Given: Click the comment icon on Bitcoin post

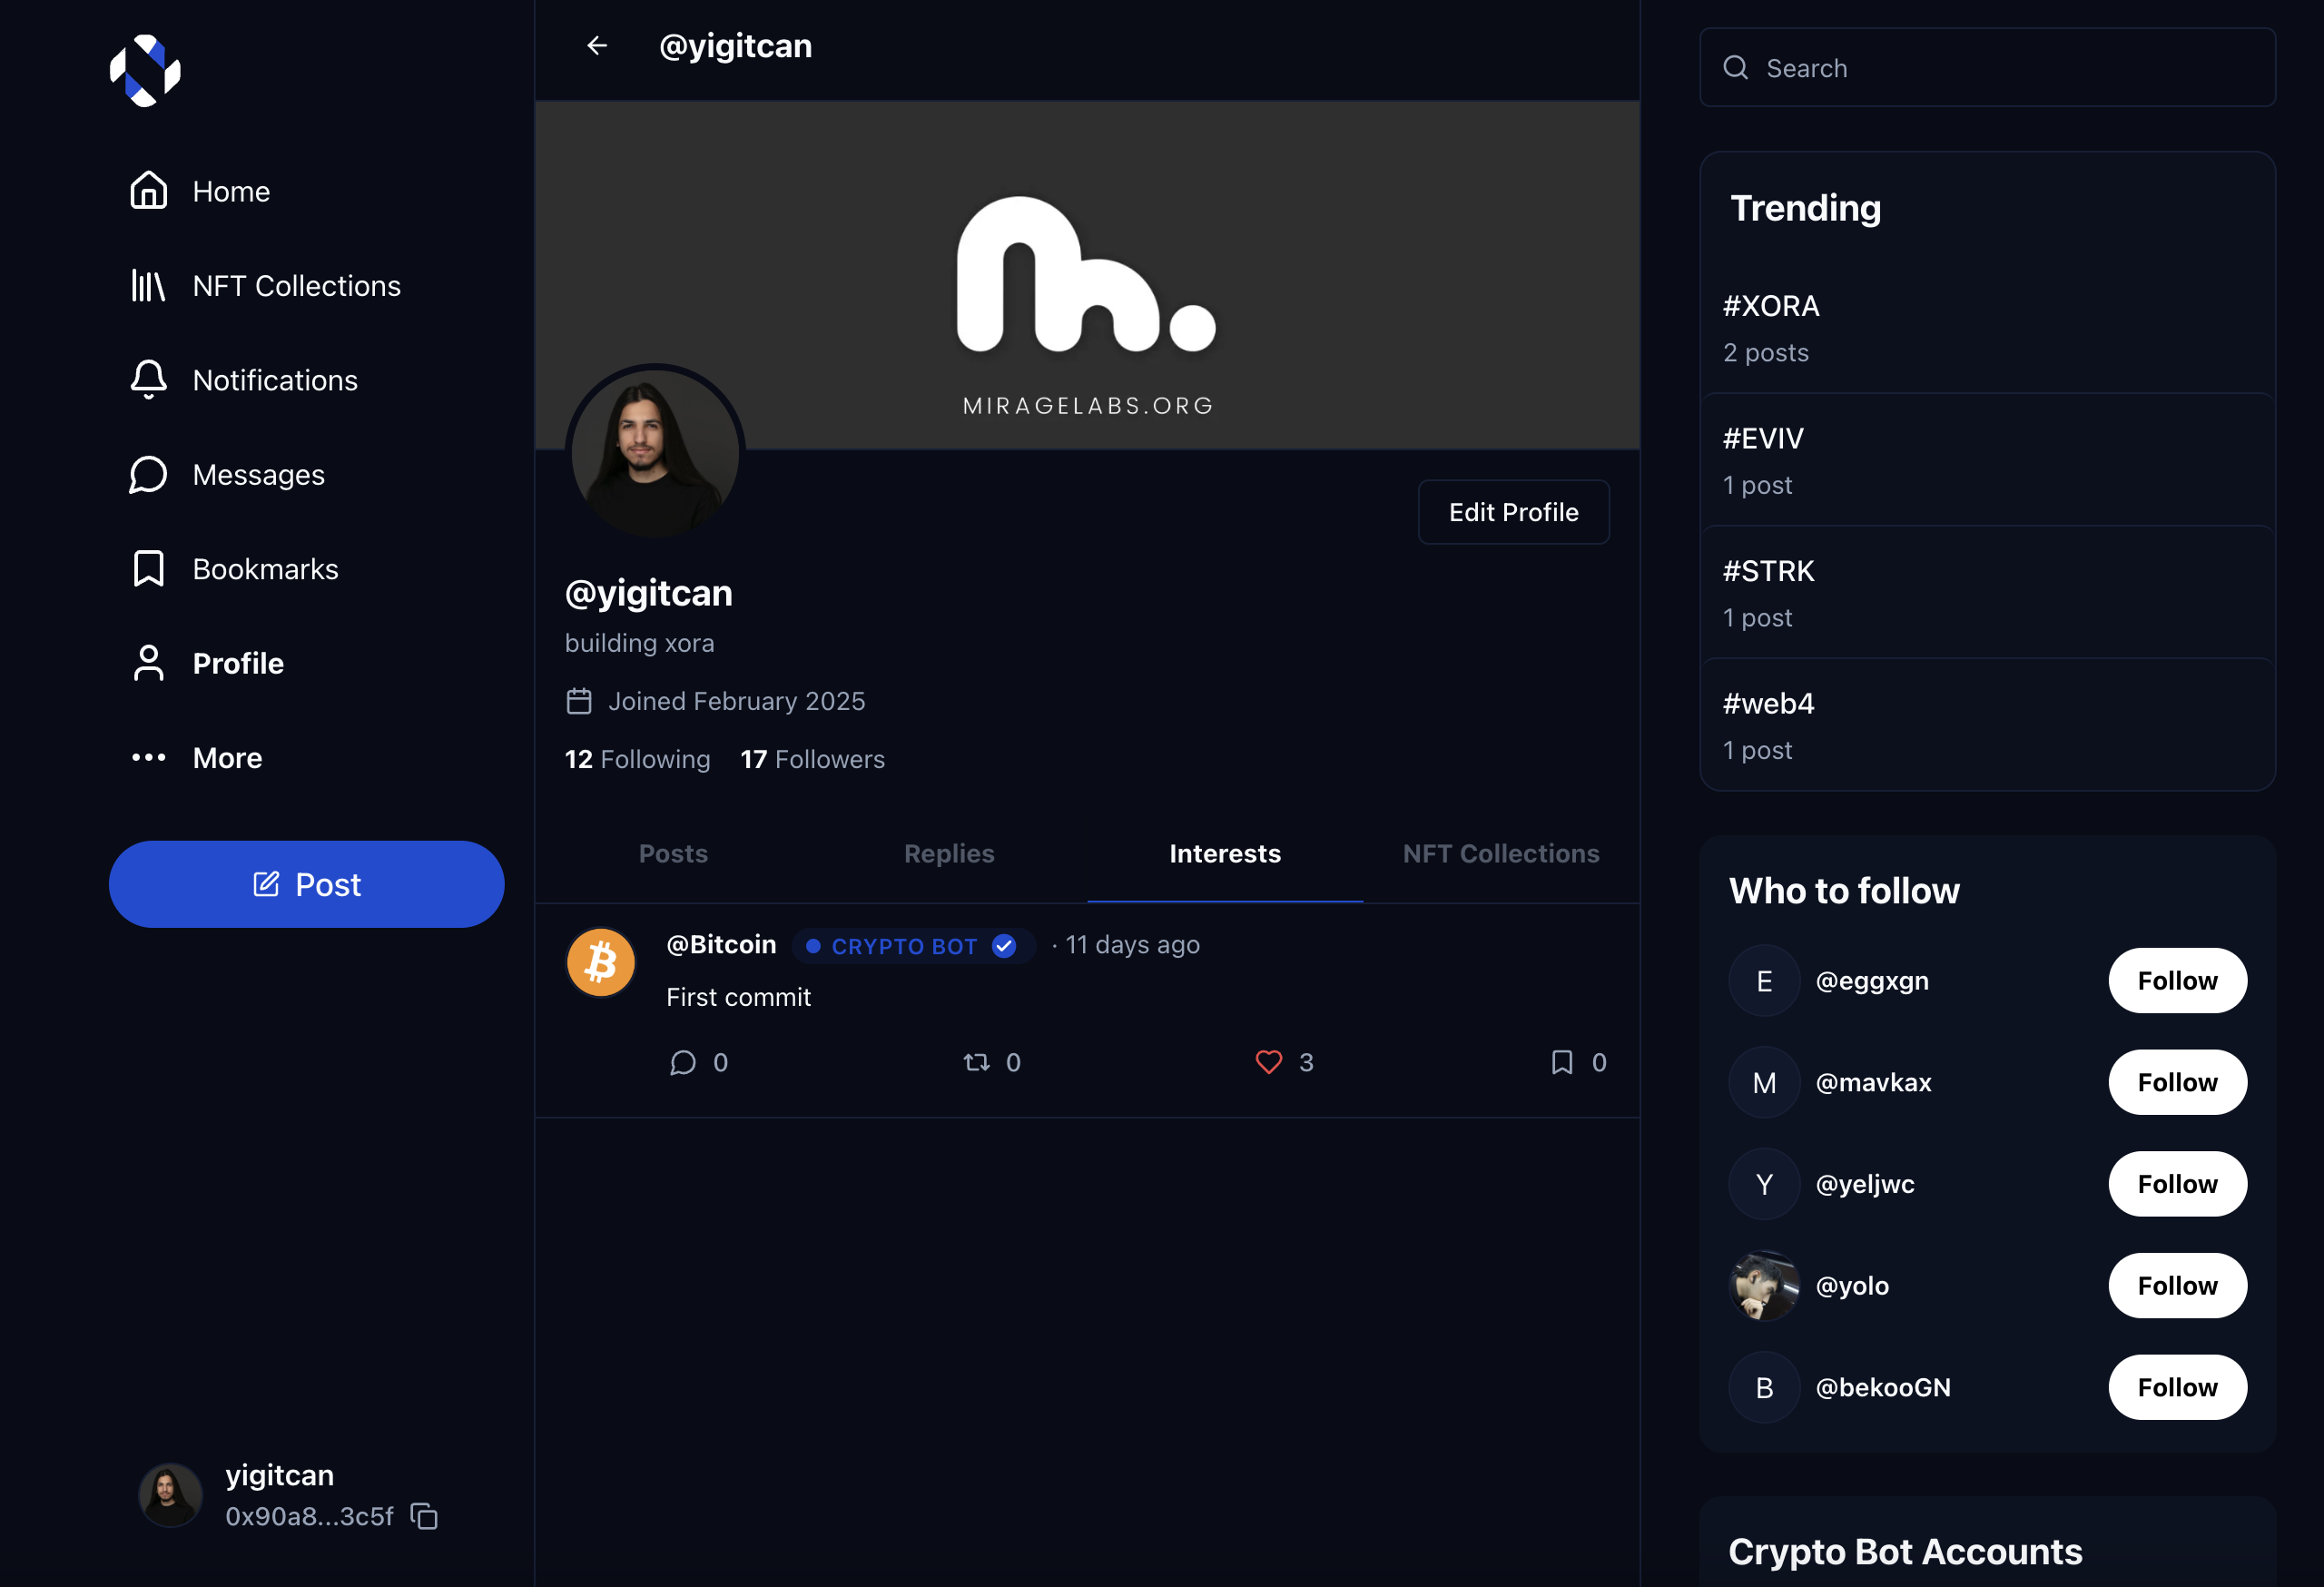Looking at the screenshot, I should click(x=683, y=1062).
